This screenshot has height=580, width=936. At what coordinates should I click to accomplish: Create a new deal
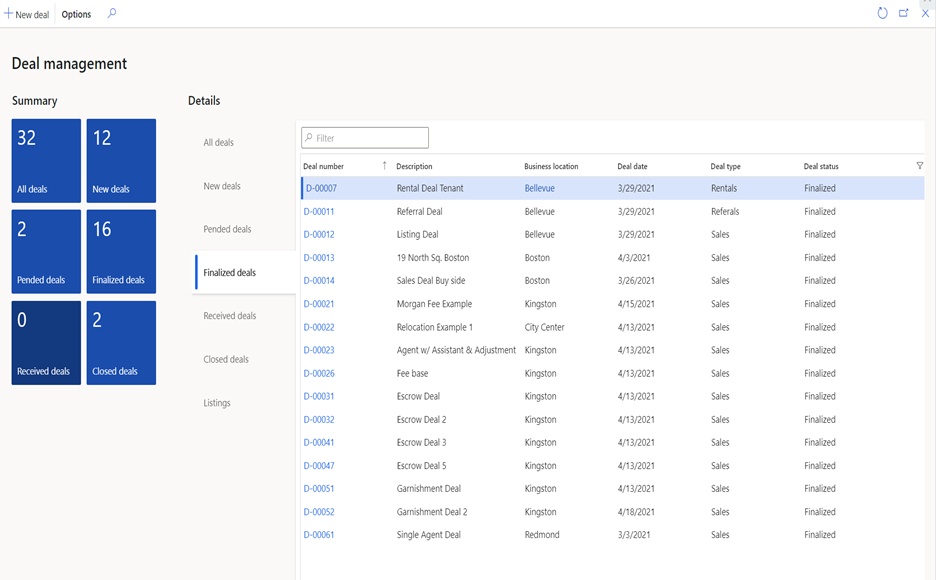[x=25, y=13]
